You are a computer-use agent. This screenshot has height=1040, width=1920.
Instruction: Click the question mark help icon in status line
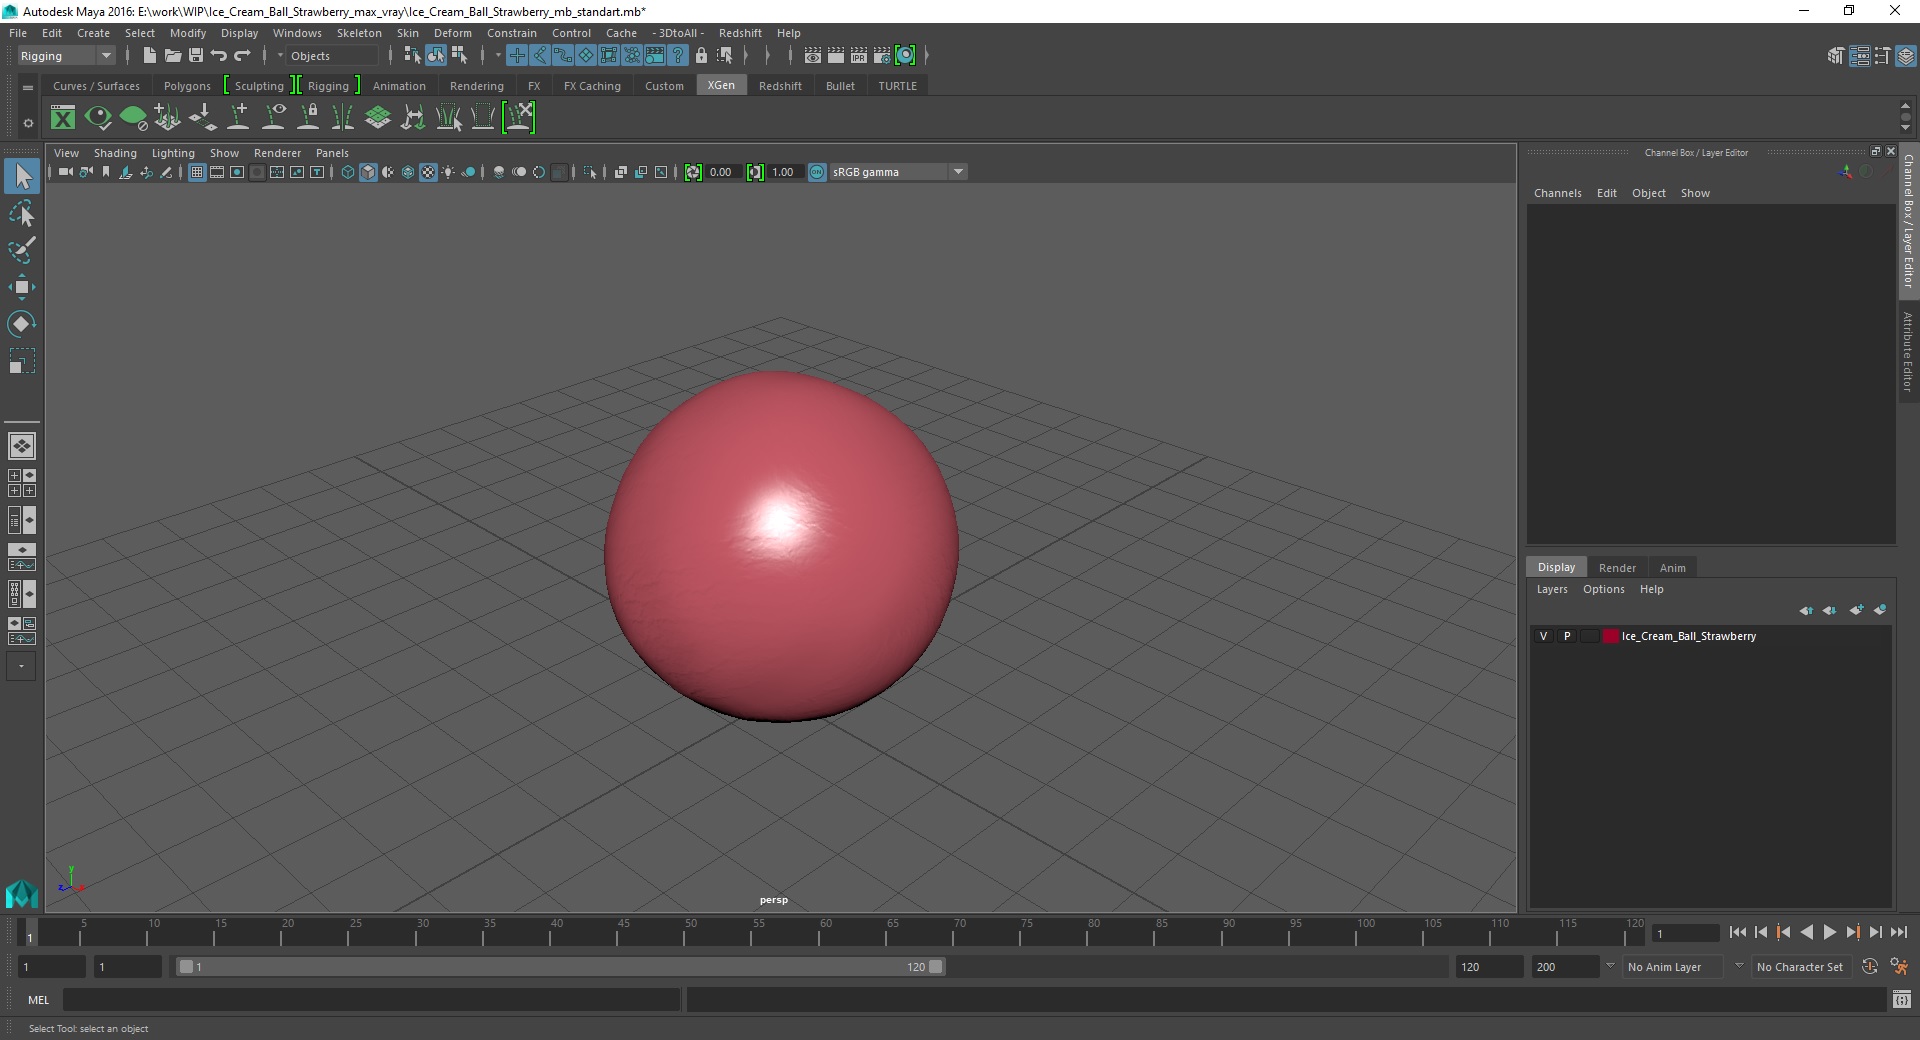coord(678,56)
